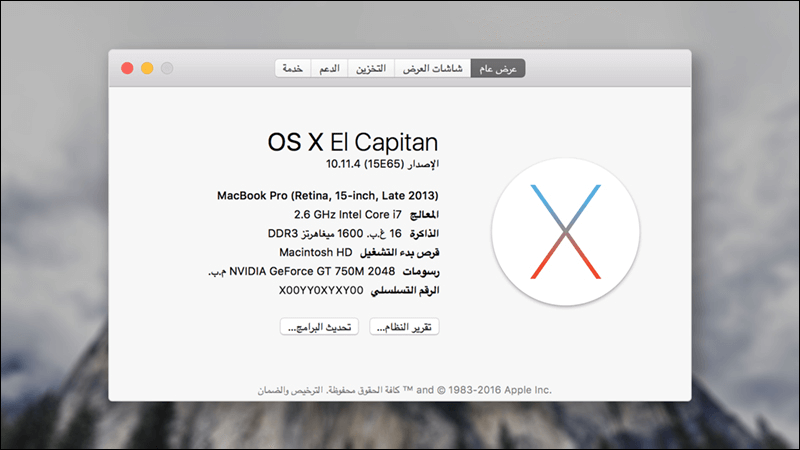
Task: Open the شاشات العرض tab
Action: point(432,68)
